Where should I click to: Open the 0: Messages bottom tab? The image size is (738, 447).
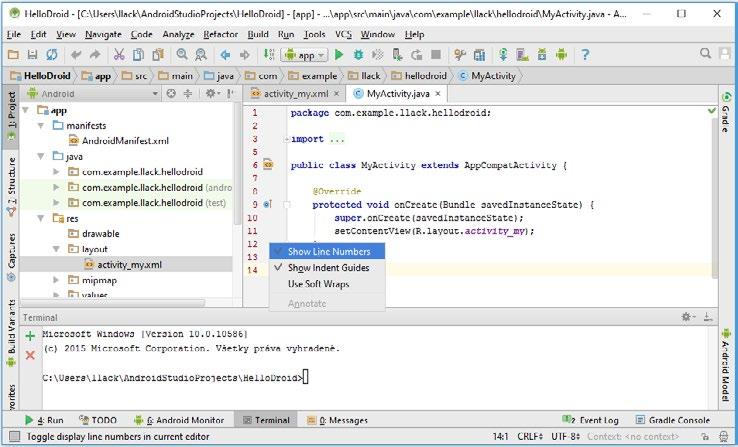point(337,420)
